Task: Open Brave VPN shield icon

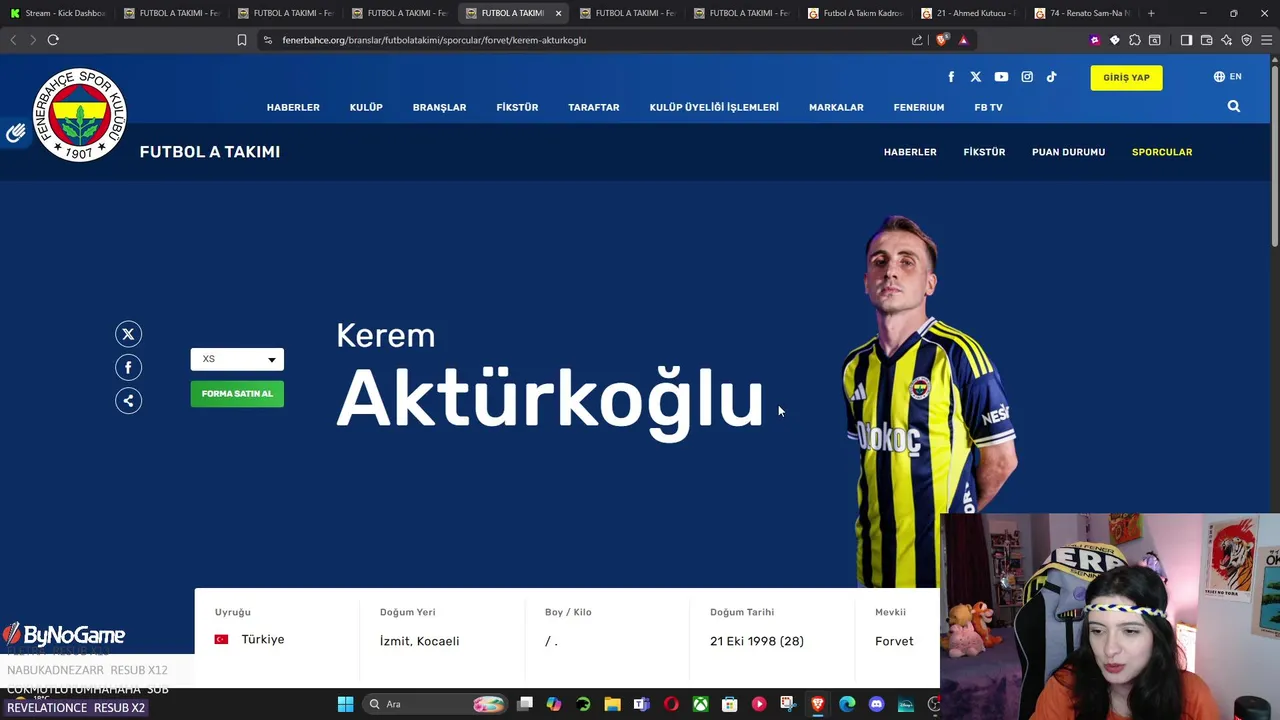Action: click(1247, 40)
